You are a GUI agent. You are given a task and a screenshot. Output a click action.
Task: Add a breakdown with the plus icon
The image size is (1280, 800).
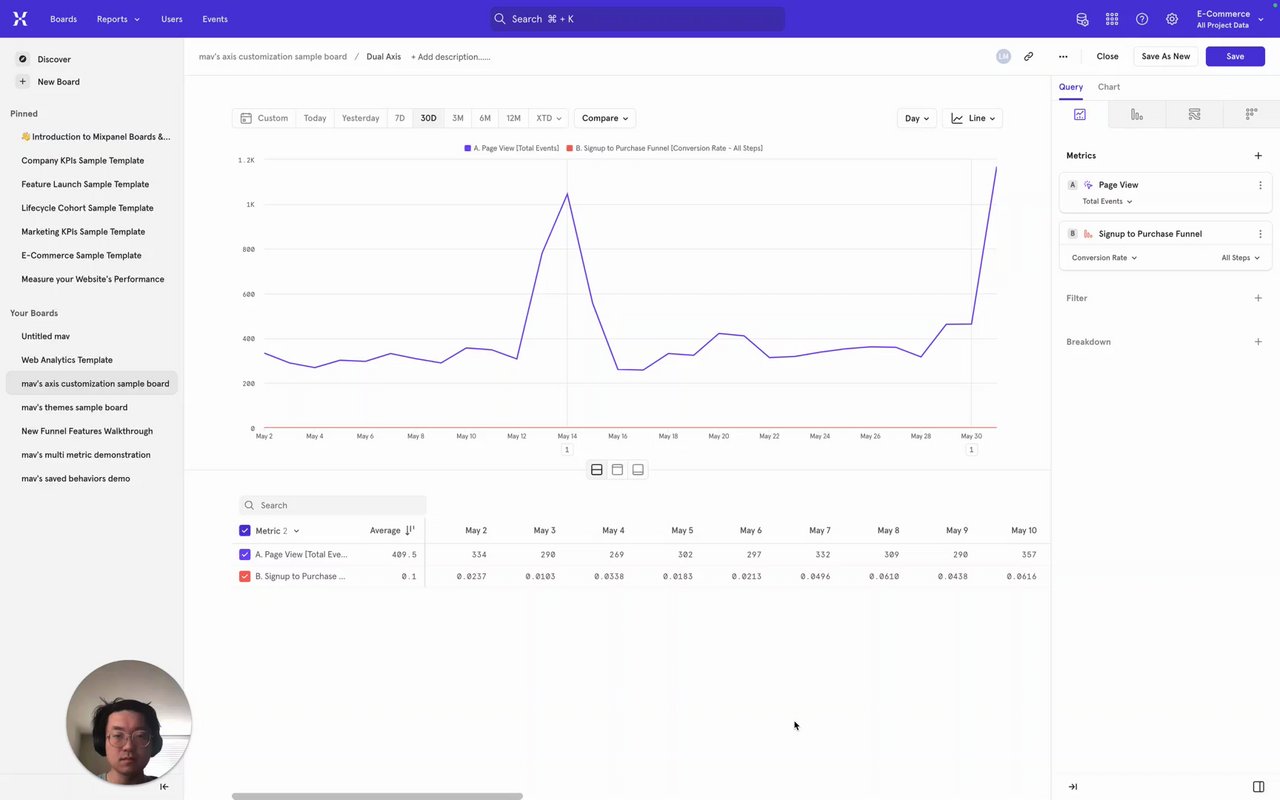pos(1258,342)
